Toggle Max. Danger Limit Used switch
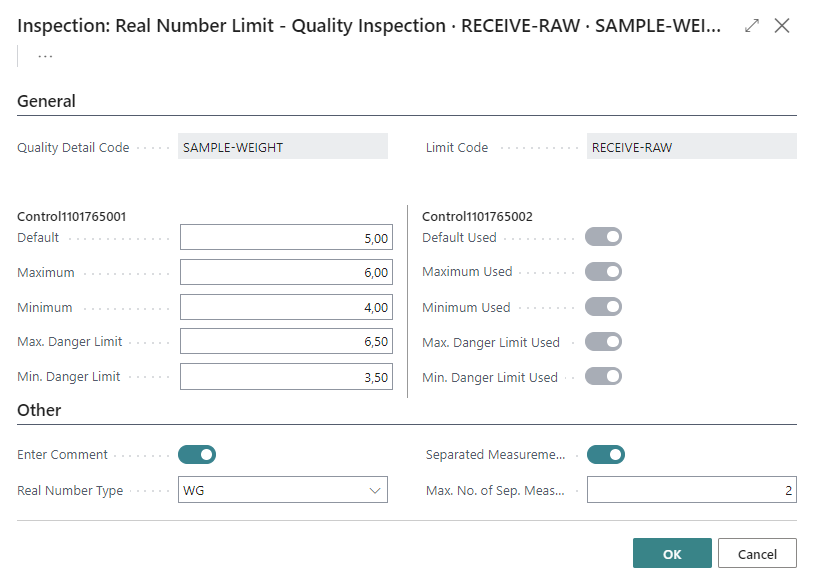The height and width of the screenshot is (582, 817). pos(603,342)
